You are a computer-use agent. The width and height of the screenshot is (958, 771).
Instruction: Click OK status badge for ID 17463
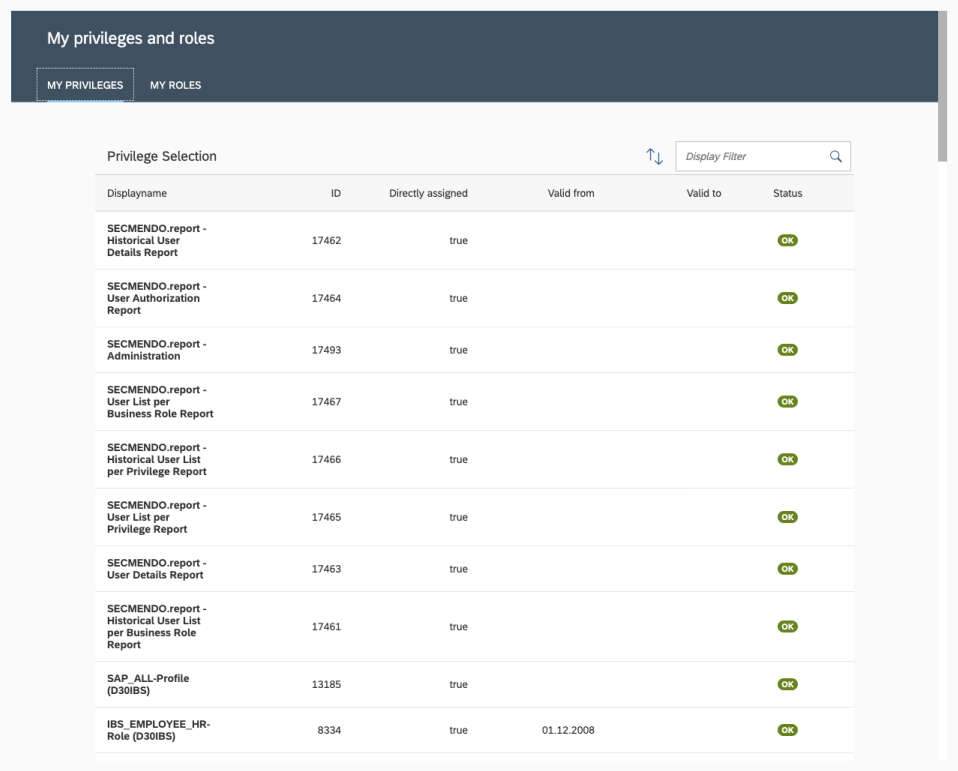pyautogui.click(x=787, y=568)
